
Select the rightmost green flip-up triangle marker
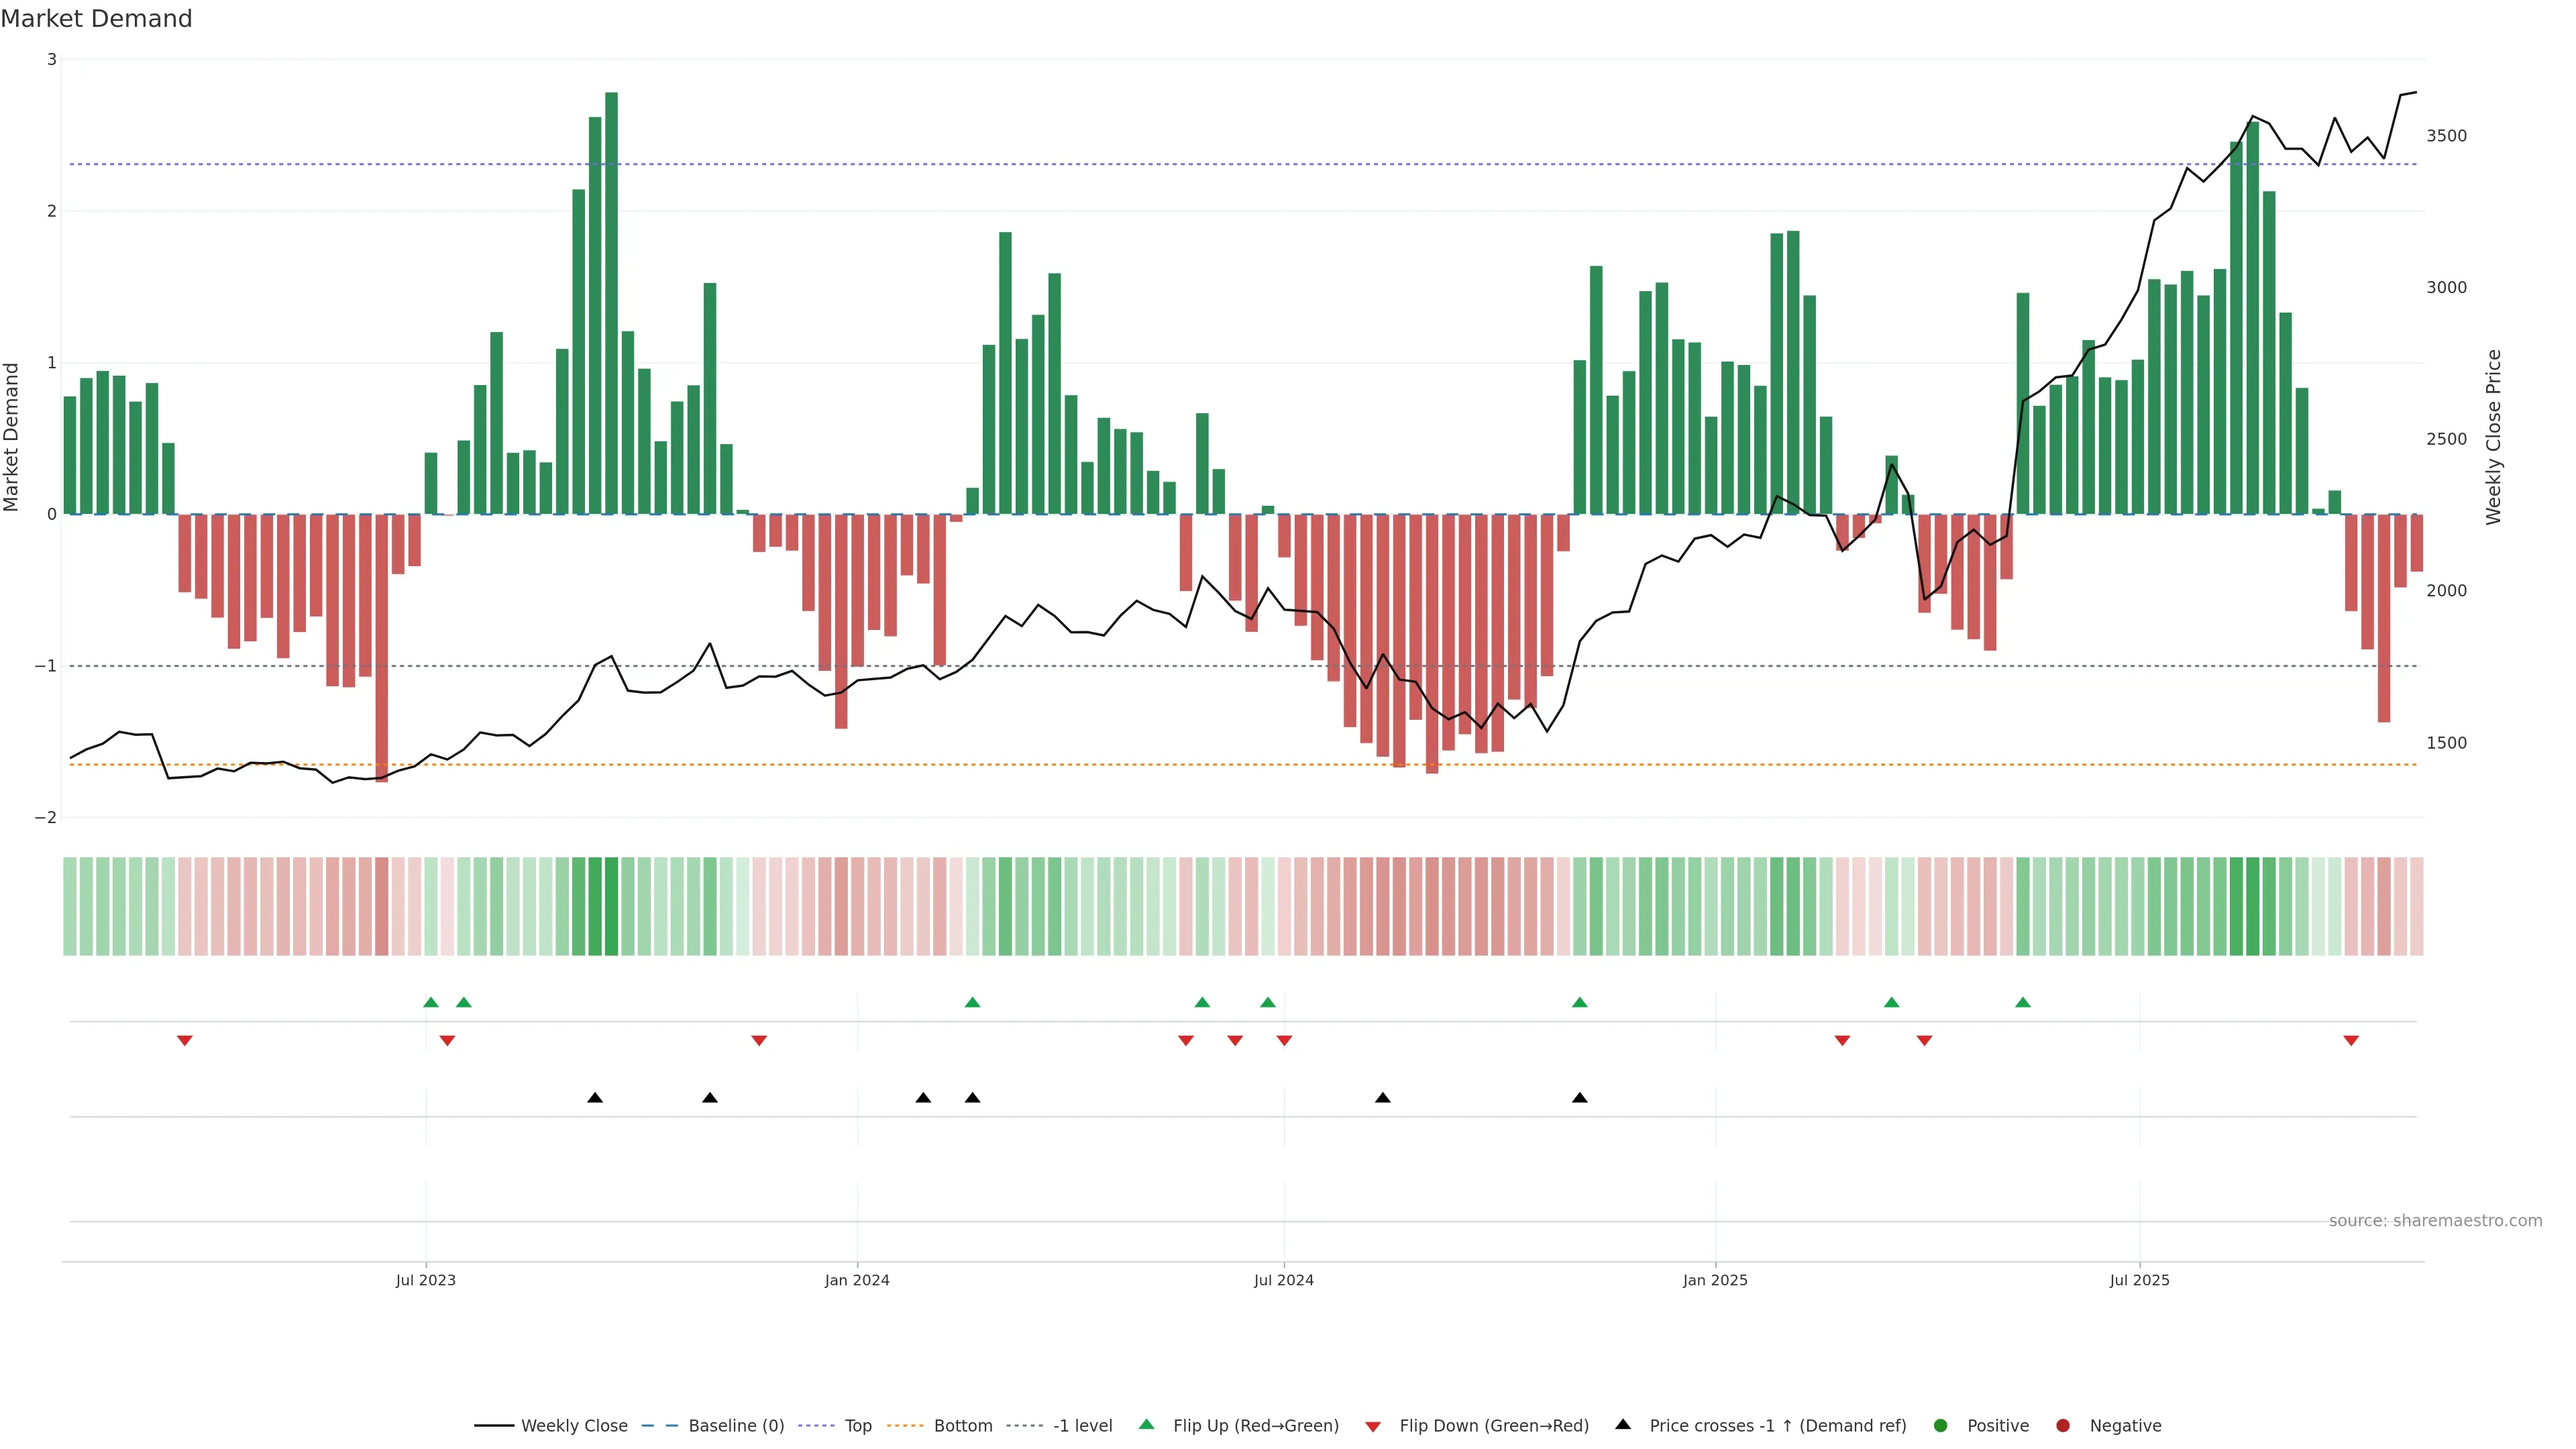pyautogui.click(x=2022, y=1002)
